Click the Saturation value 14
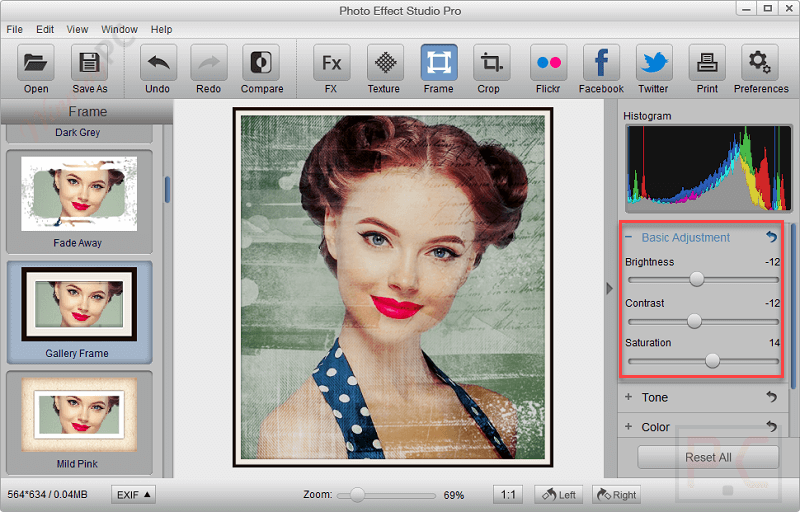800x512 pixels. click(x=774, y=342)
